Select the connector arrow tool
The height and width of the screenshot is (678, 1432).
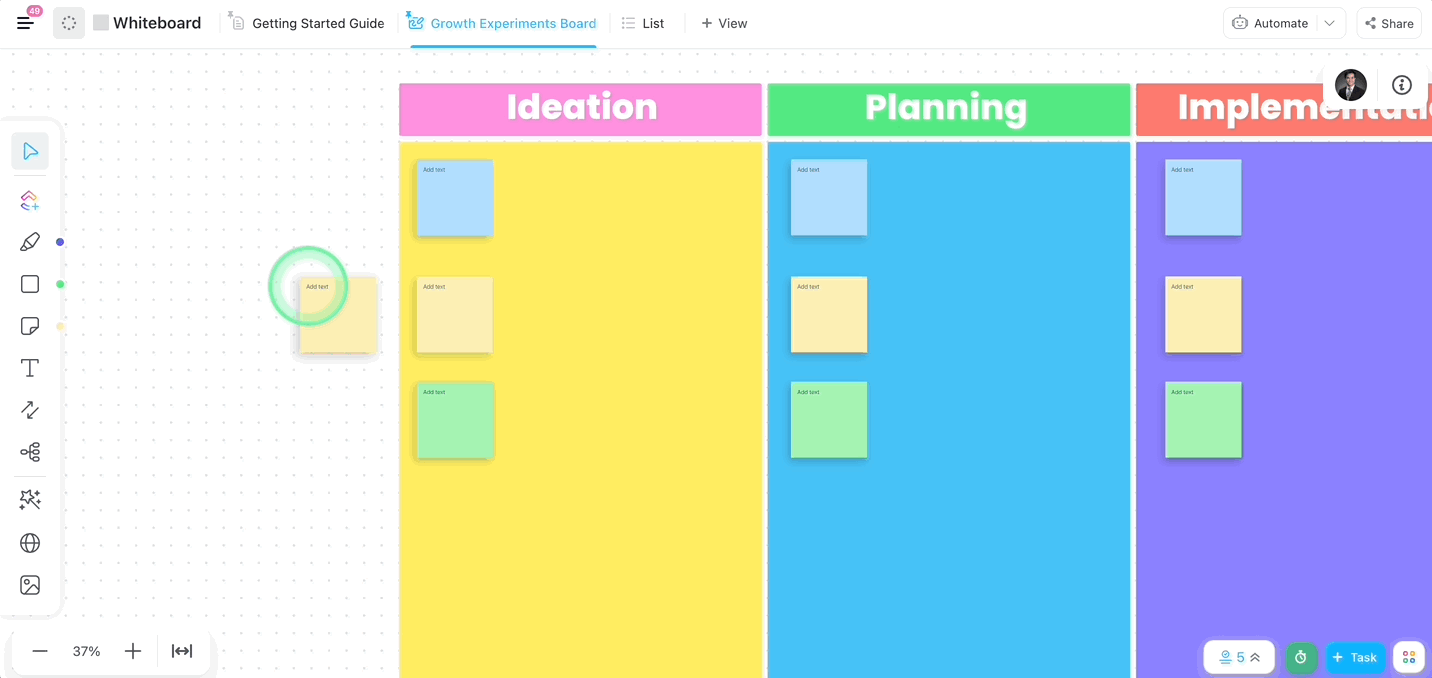[30, 410]
